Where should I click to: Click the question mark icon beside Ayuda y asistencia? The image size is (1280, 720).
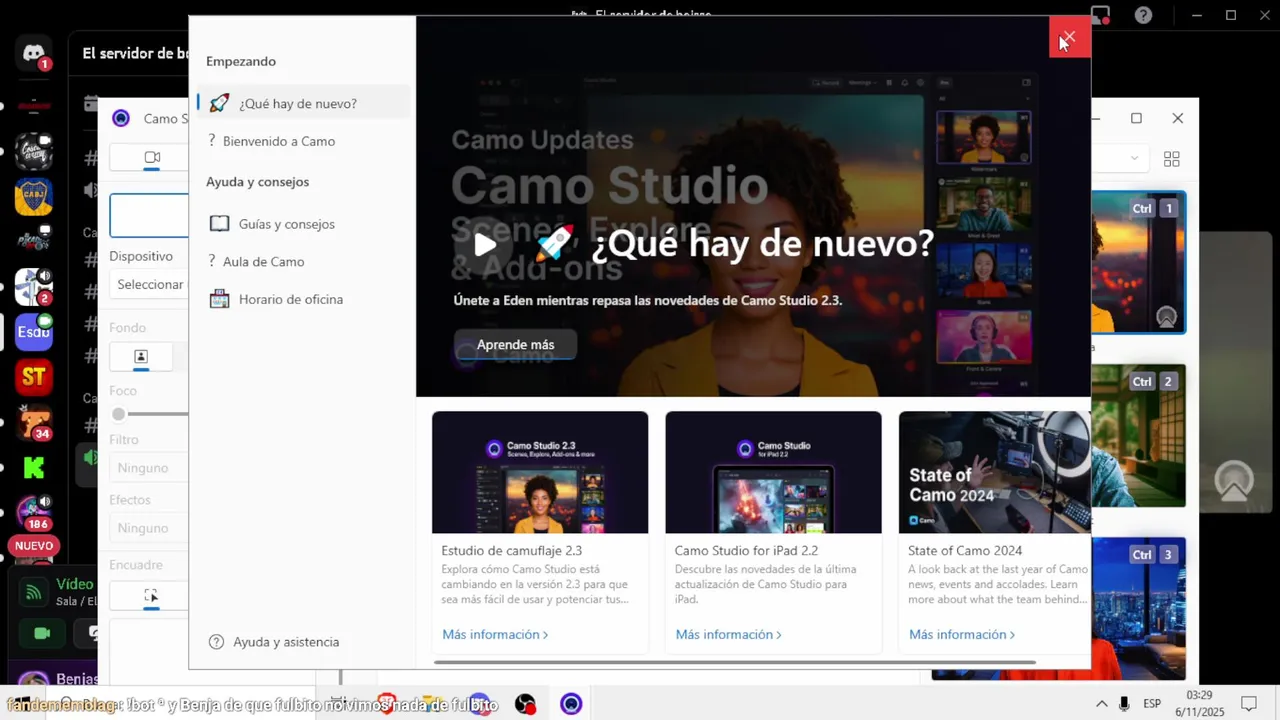pyautogui.click(x=216, y=642)
